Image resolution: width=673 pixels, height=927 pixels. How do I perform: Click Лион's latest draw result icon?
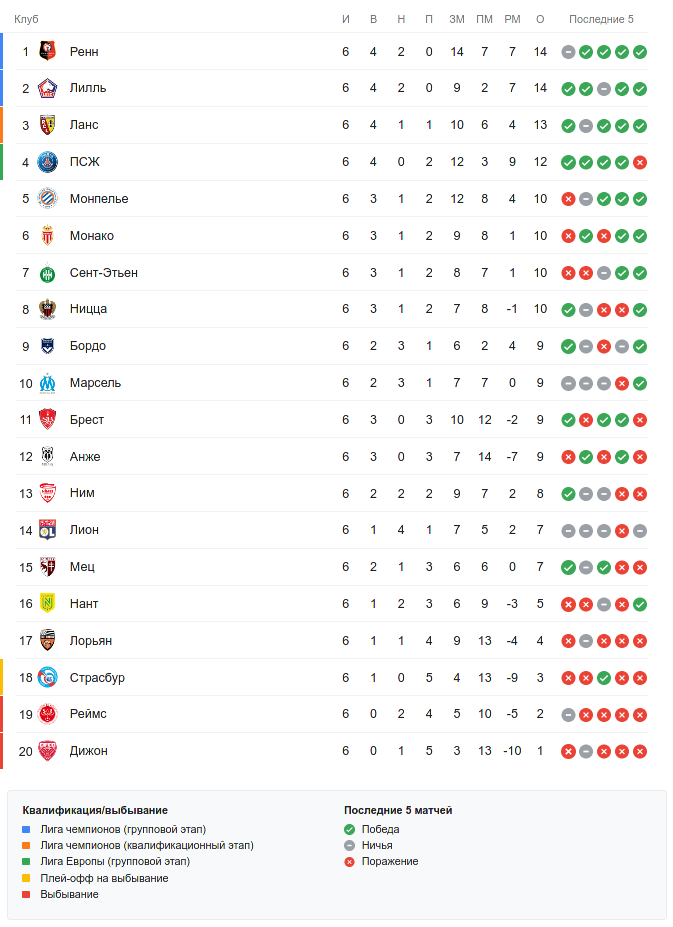point(640,530)
